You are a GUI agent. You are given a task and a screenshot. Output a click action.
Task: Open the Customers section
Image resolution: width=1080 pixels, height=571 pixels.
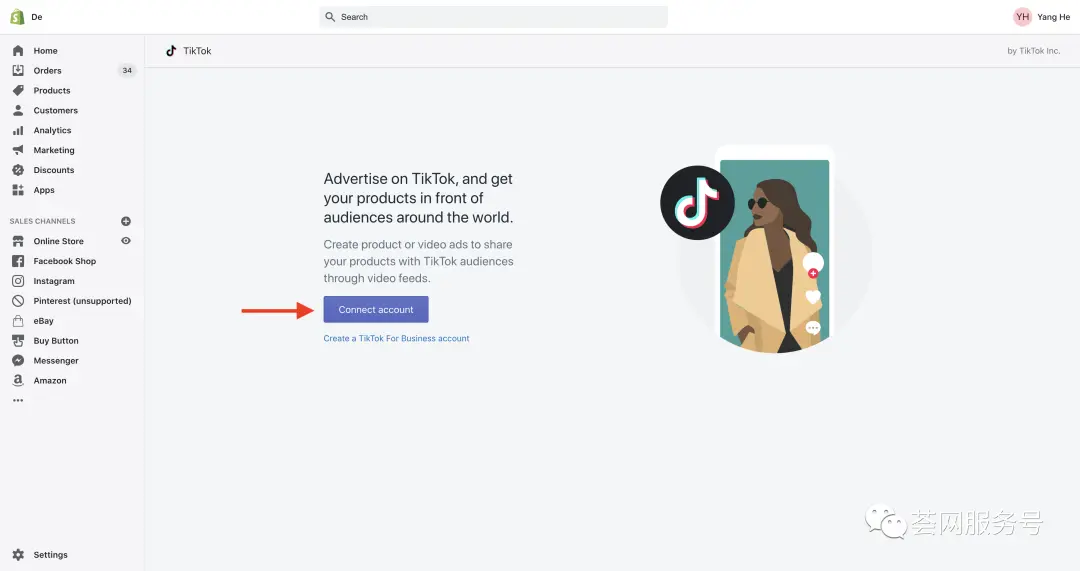[x=55, y=111]
